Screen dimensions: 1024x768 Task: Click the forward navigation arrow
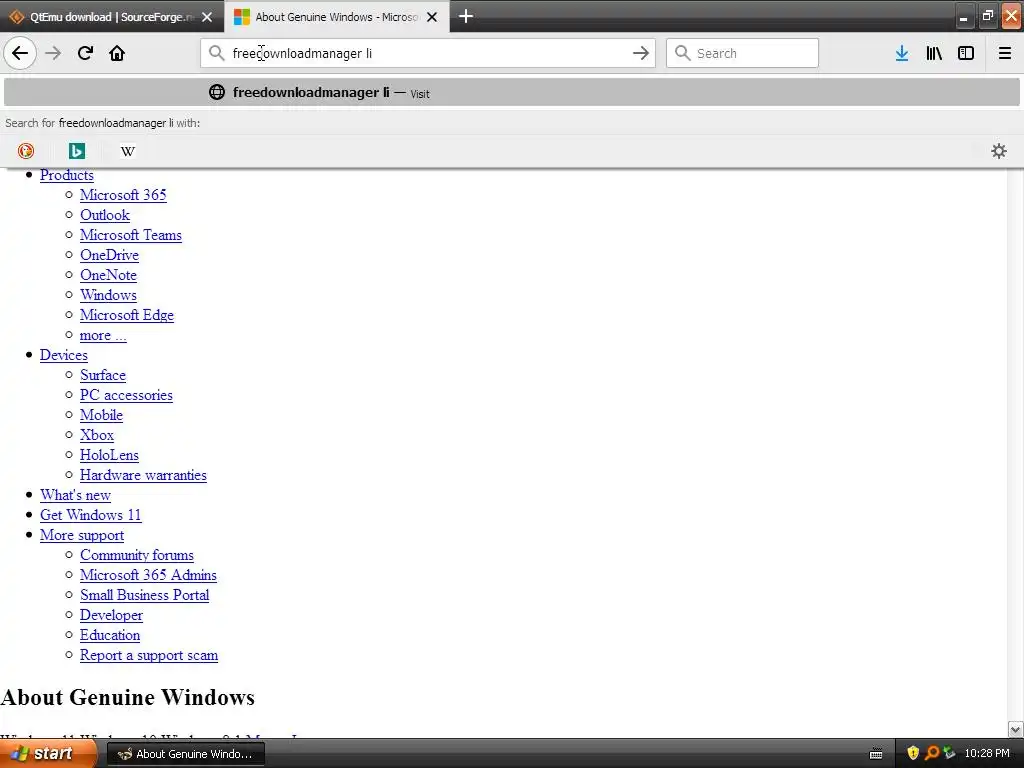53,53
